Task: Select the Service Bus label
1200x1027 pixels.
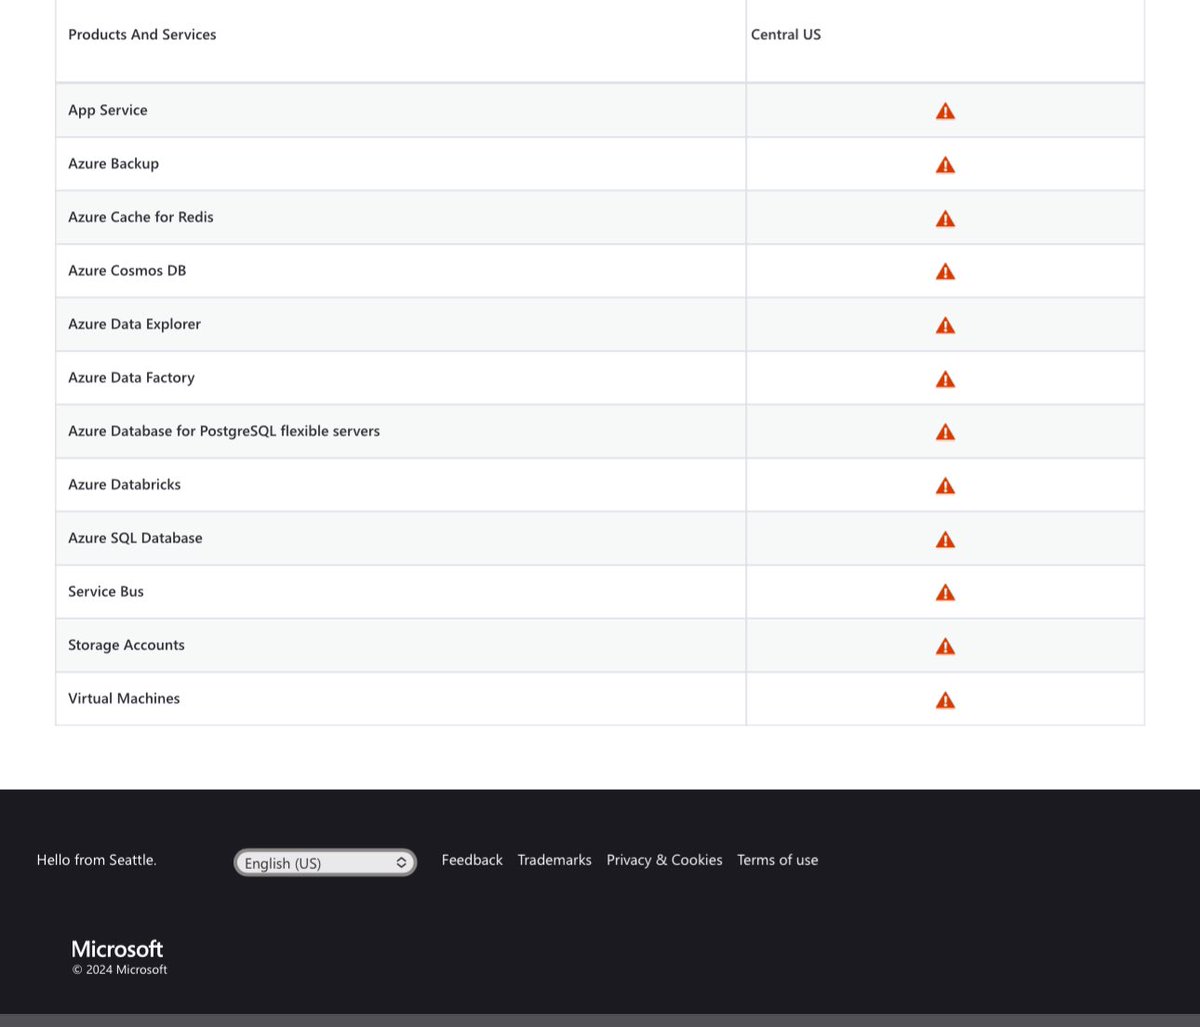Action: (106, 592)
